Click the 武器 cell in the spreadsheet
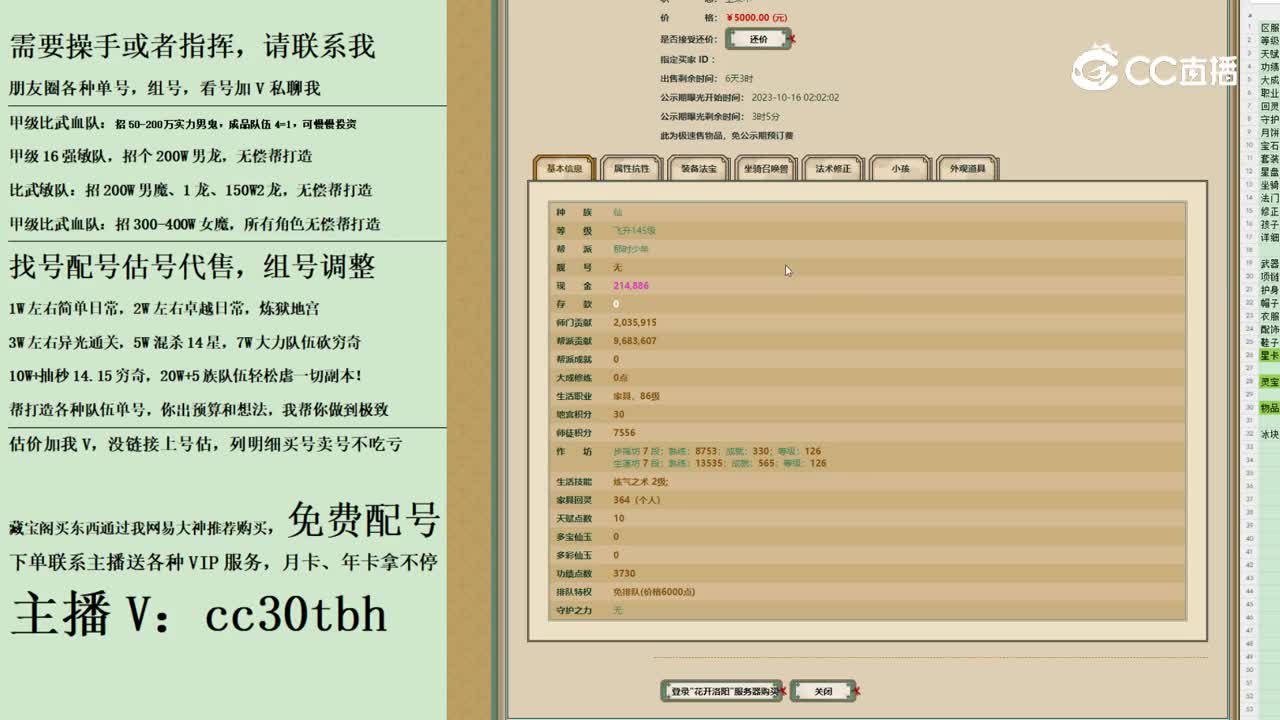1280x720 pixels. pyautogui.click(x=1269, y=264)
